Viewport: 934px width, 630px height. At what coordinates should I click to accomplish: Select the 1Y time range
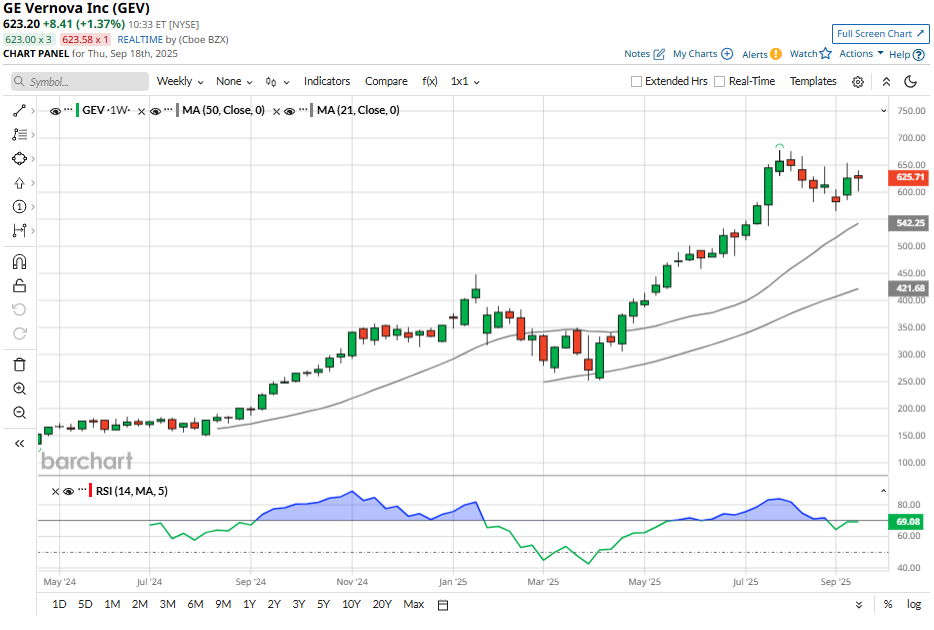[x=250, y=604]
